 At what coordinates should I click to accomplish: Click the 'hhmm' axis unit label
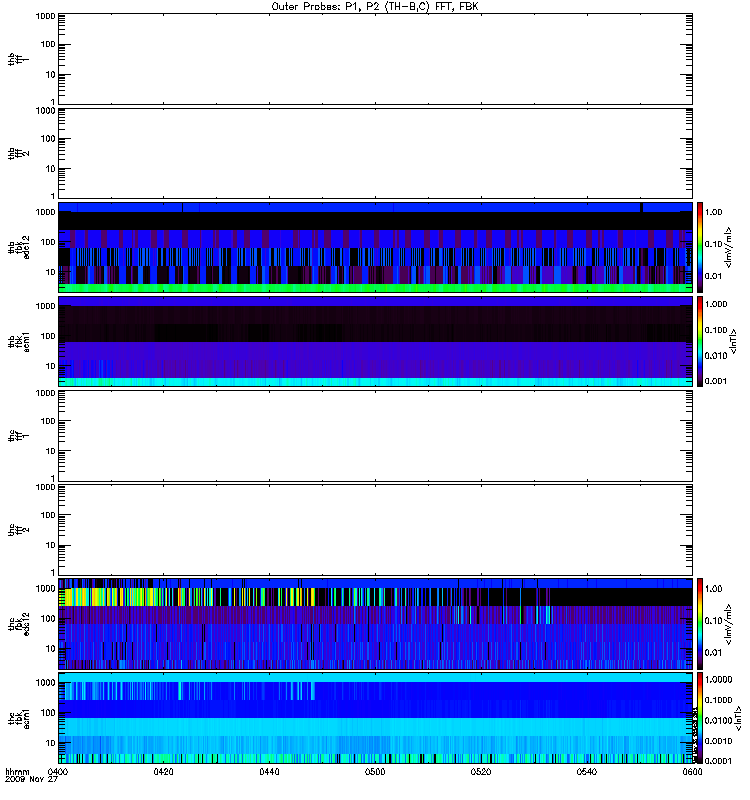click(17, 772)
